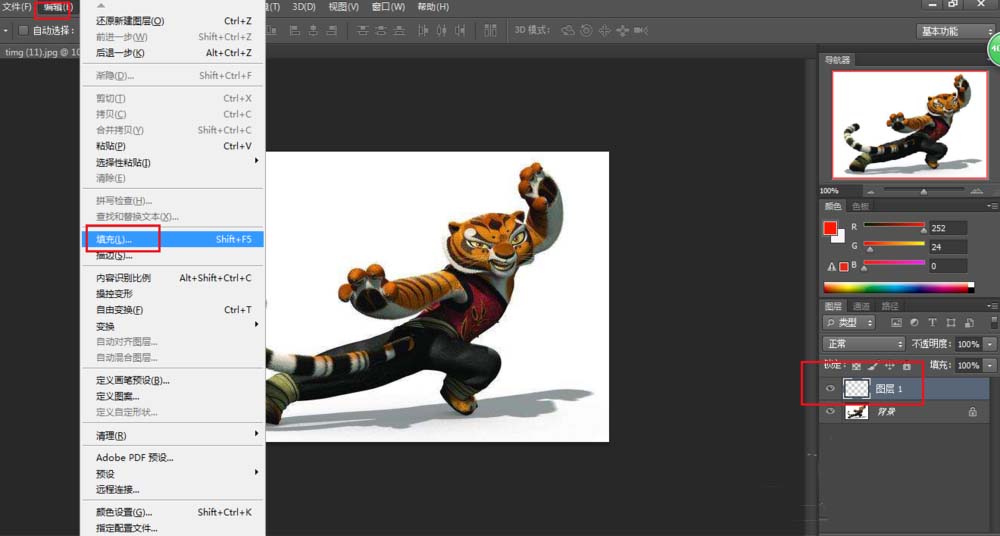Image resolution: width=1000 pixels, height=536 pixels.
Task: Hide 图层 1 using its eye icon
Action: 830,388
